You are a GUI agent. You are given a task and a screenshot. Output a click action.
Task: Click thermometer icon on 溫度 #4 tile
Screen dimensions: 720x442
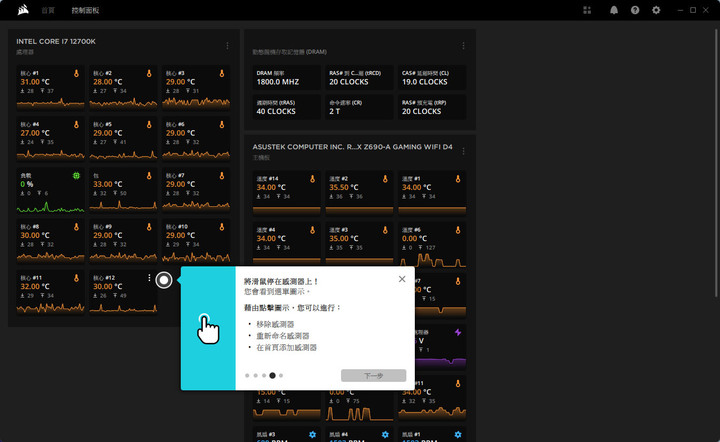[312, 230]
